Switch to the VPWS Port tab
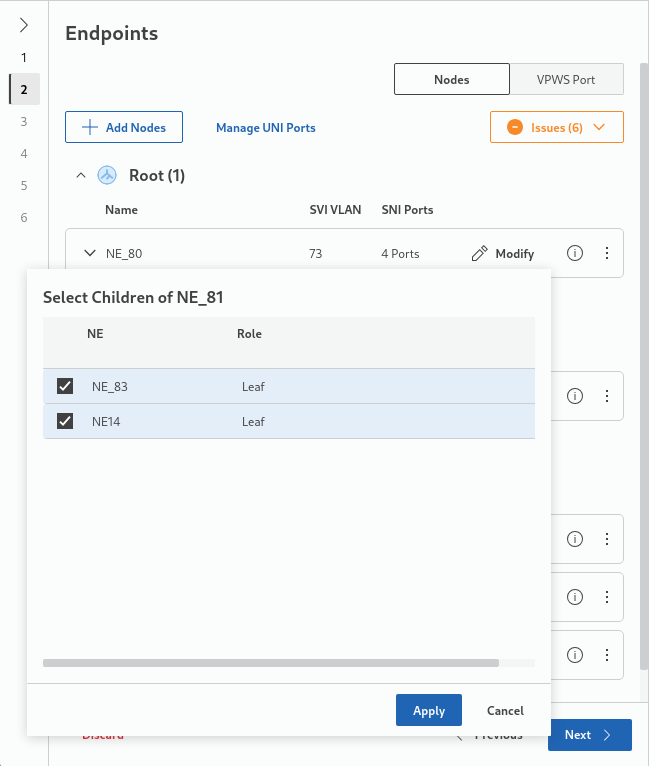Screen dimensions: 649x766 pyautogui.click(x=566, y=80)
